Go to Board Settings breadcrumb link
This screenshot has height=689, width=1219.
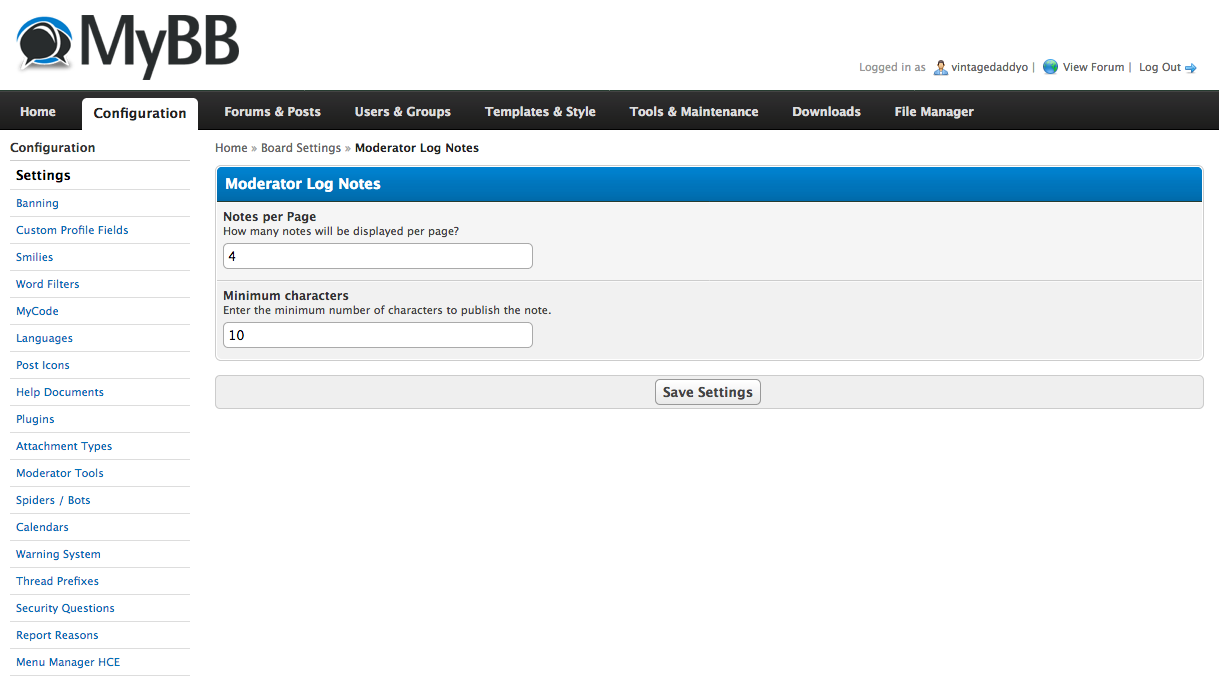click(x=301, y=148)
